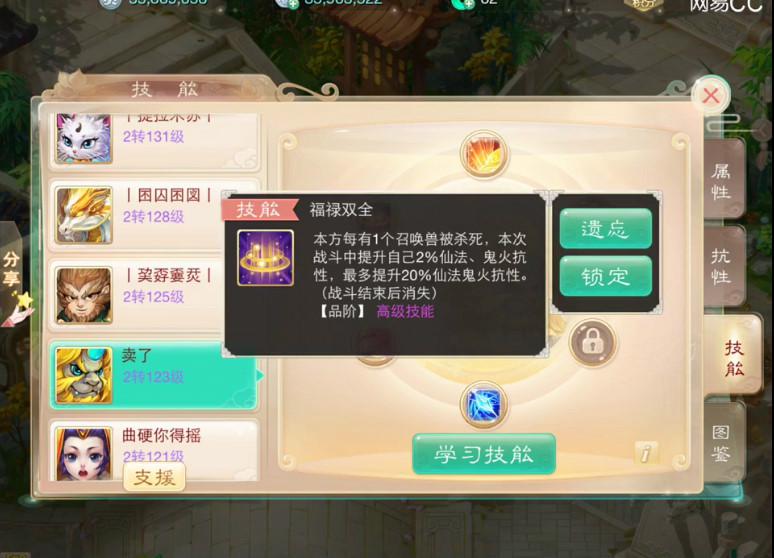
Task: Select the golden dragon pet 困囚困囡
Action: (x=153, y=215)
